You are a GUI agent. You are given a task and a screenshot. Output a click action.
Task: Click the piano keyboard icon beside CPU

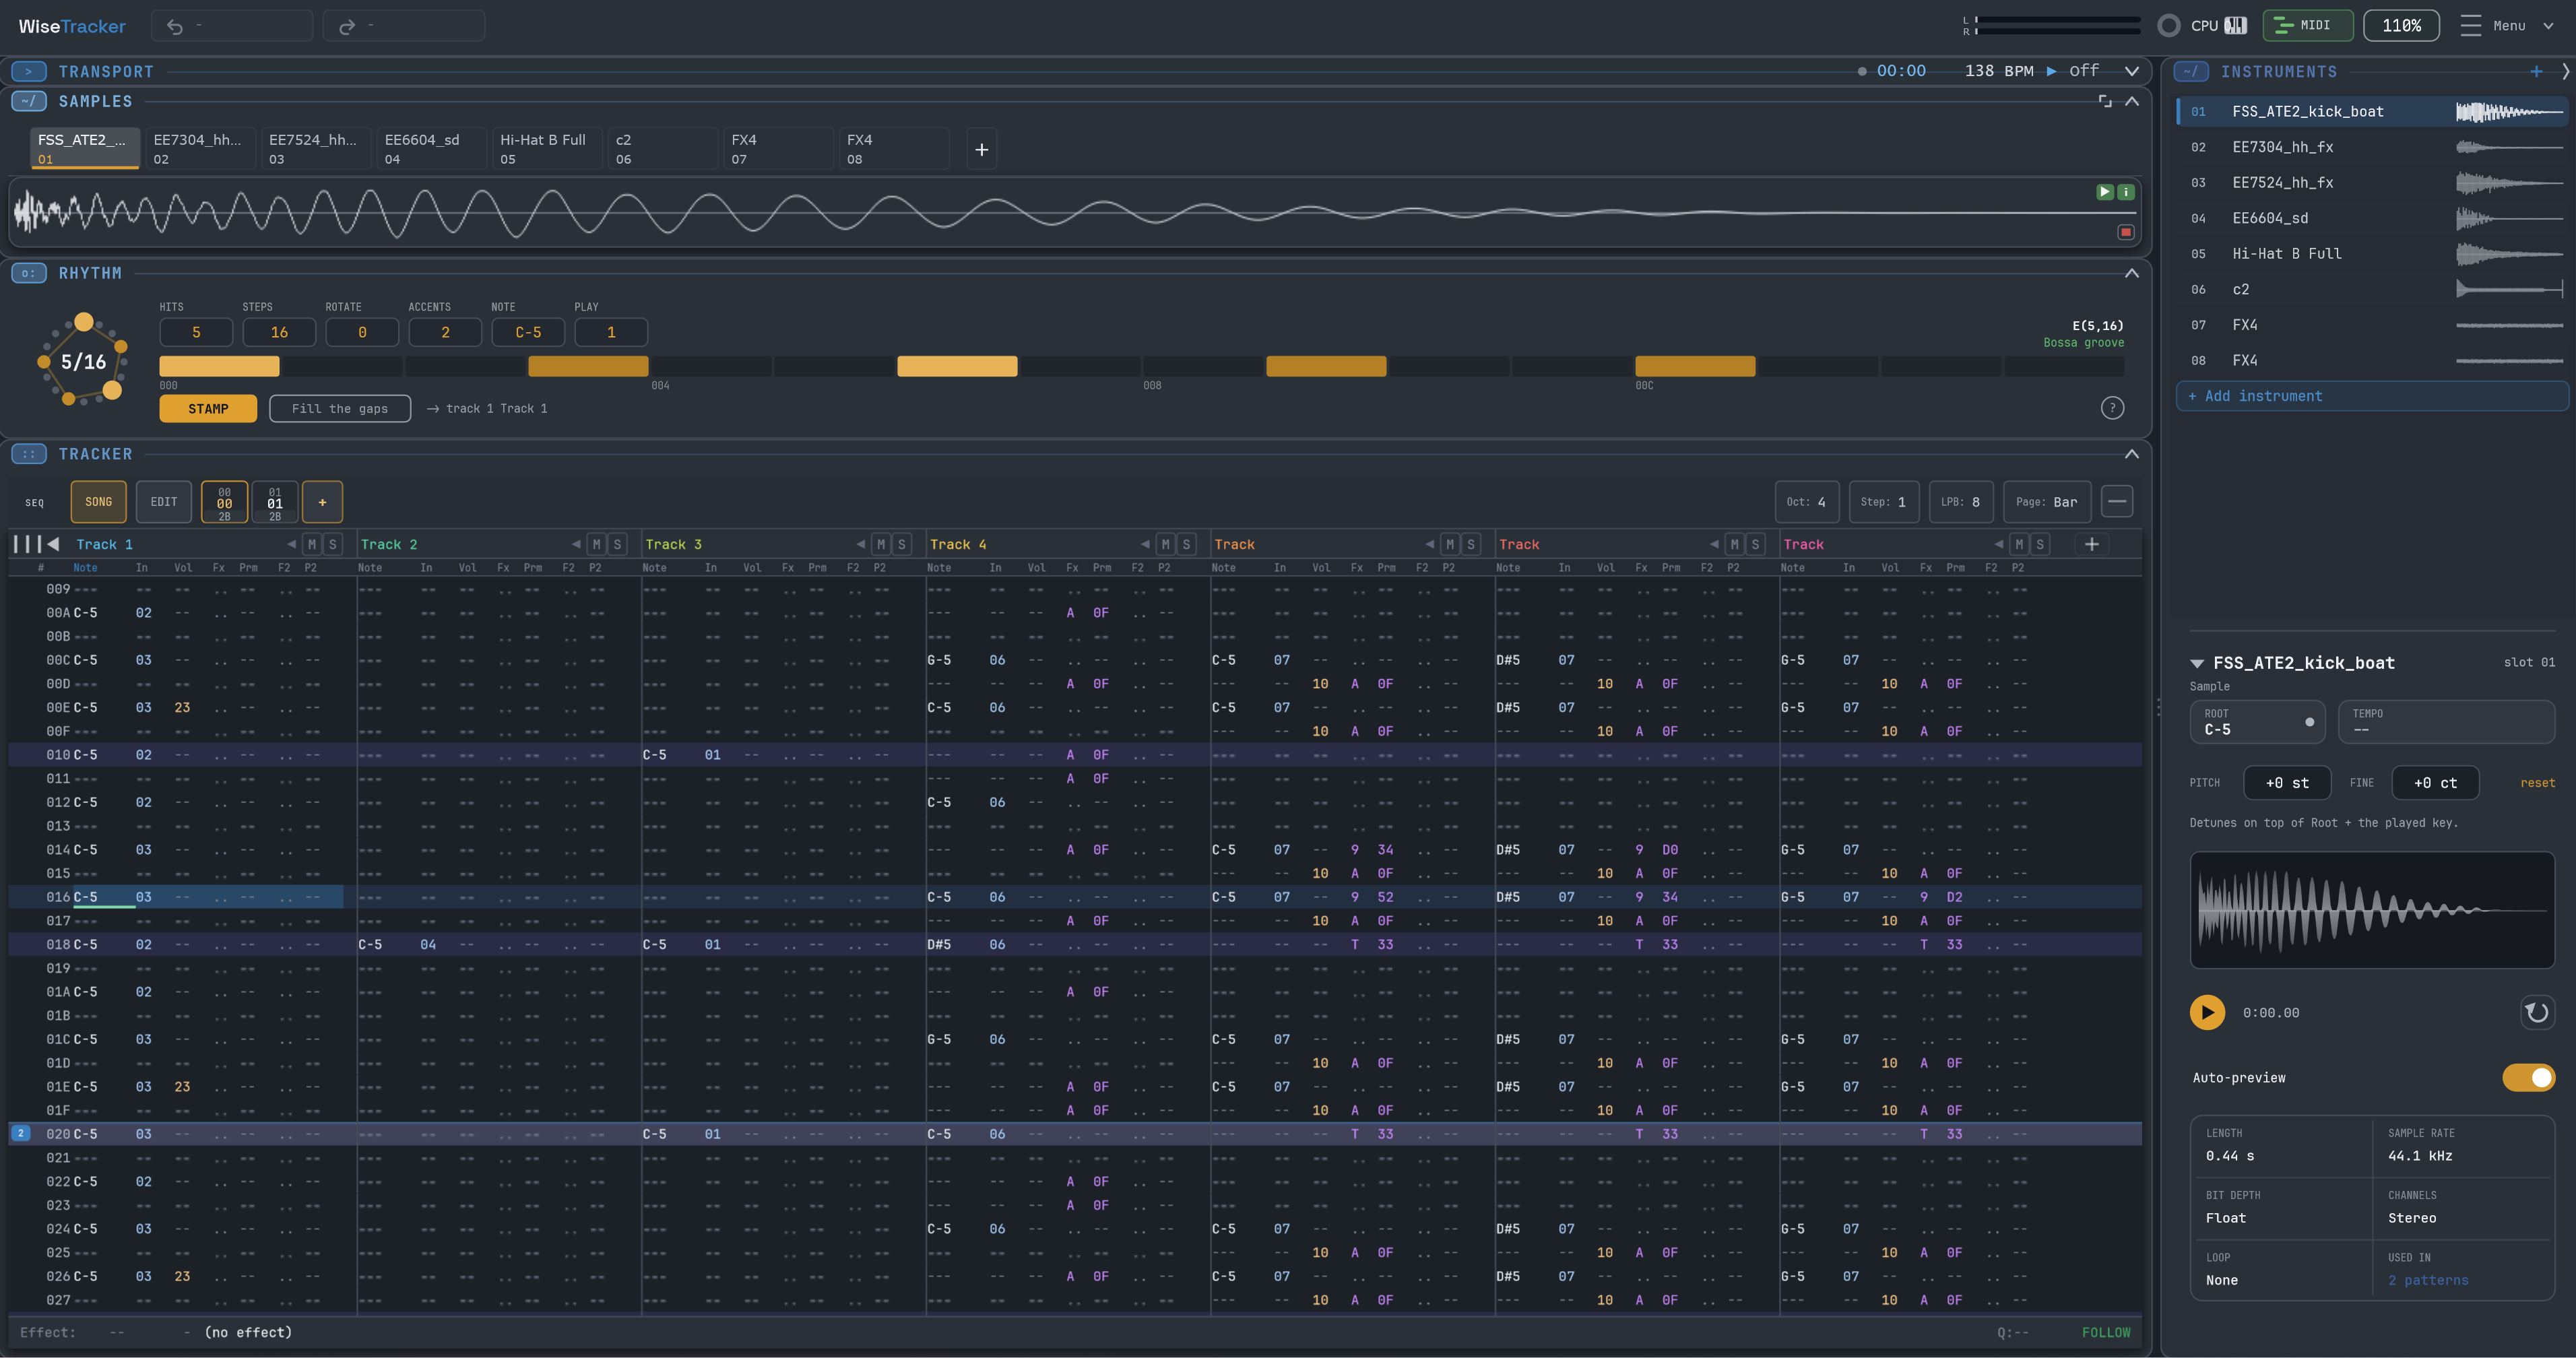(2235, 26)
